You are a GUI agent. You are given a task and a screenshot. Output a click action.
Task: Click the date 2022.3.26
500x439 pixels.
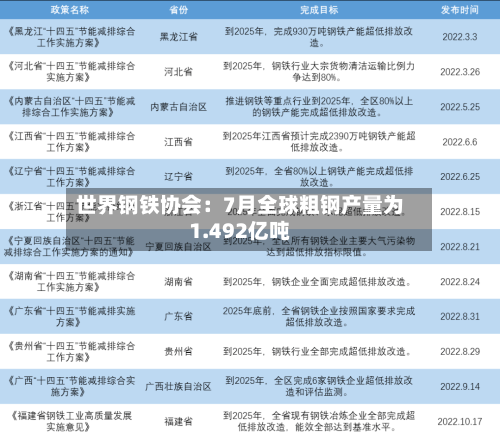tap(460, 72)
